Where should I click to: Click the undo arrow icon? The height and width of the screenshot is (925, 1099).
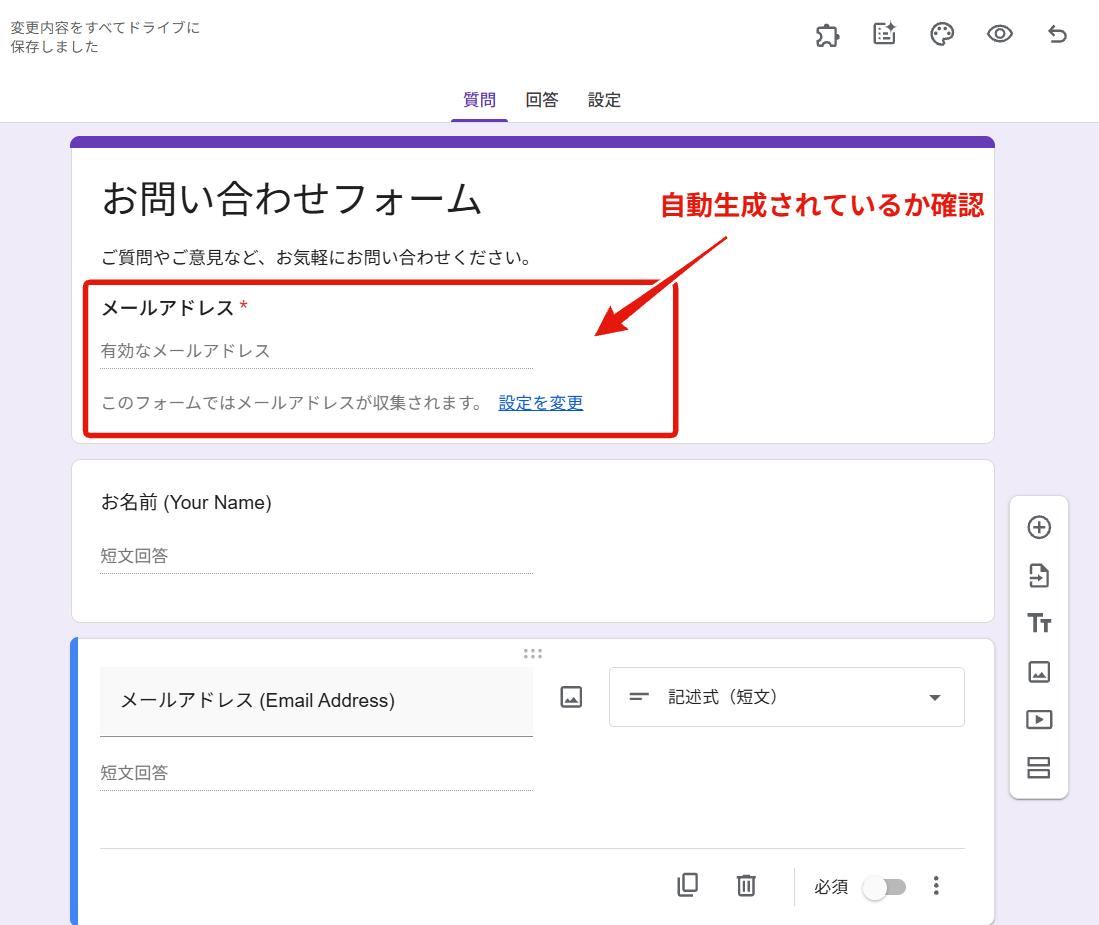(1057, 34)
